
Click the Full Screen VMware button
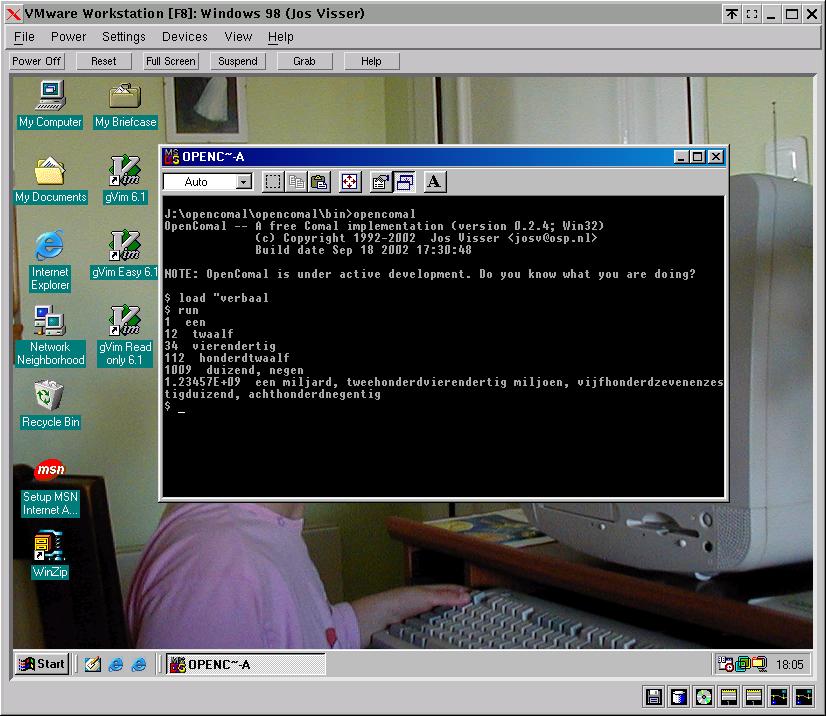pos(171,61)
